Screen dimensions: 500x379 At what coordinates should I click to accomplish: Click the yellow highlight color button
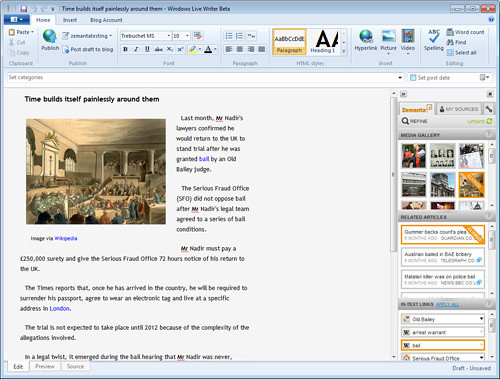193,49
